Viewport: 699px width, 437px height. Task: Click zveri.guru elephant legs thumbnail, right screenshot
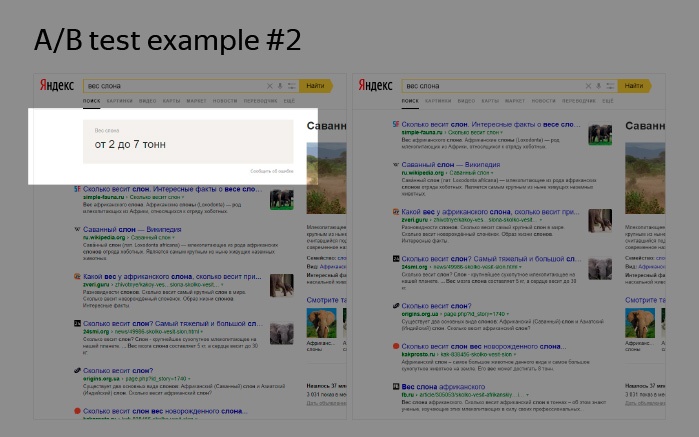tap(600, 221)
